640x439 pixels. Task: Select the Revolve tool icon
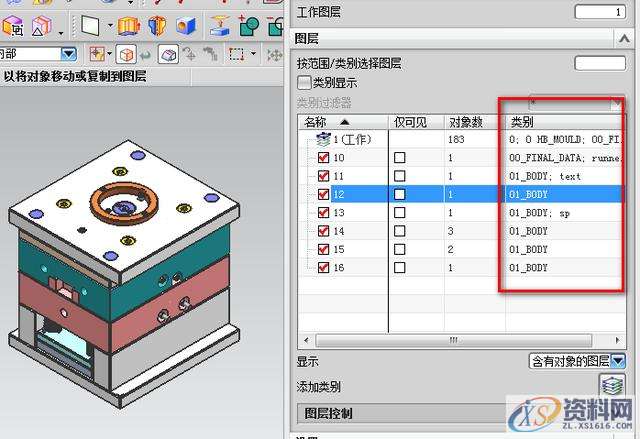157,25
